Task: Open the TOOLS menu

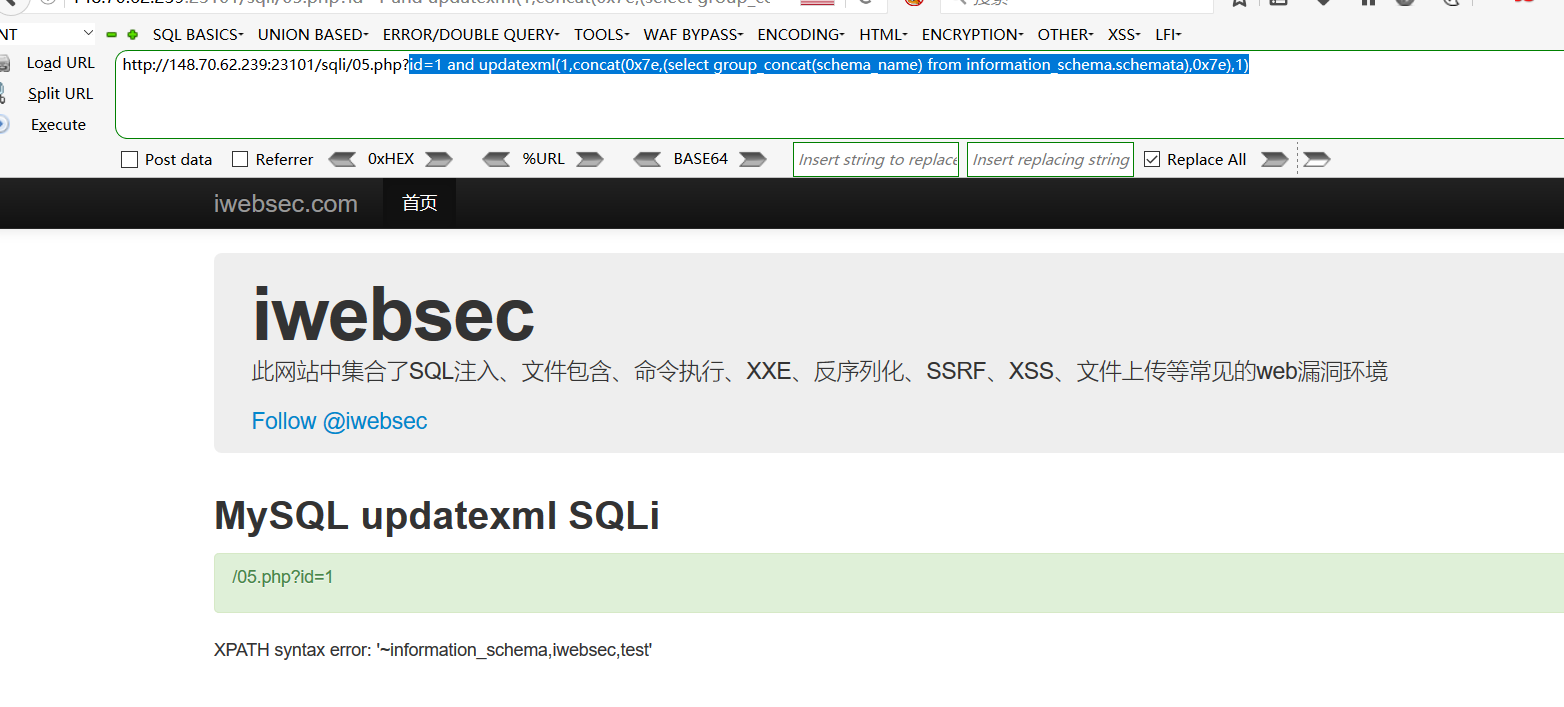Action: (602, 35)
